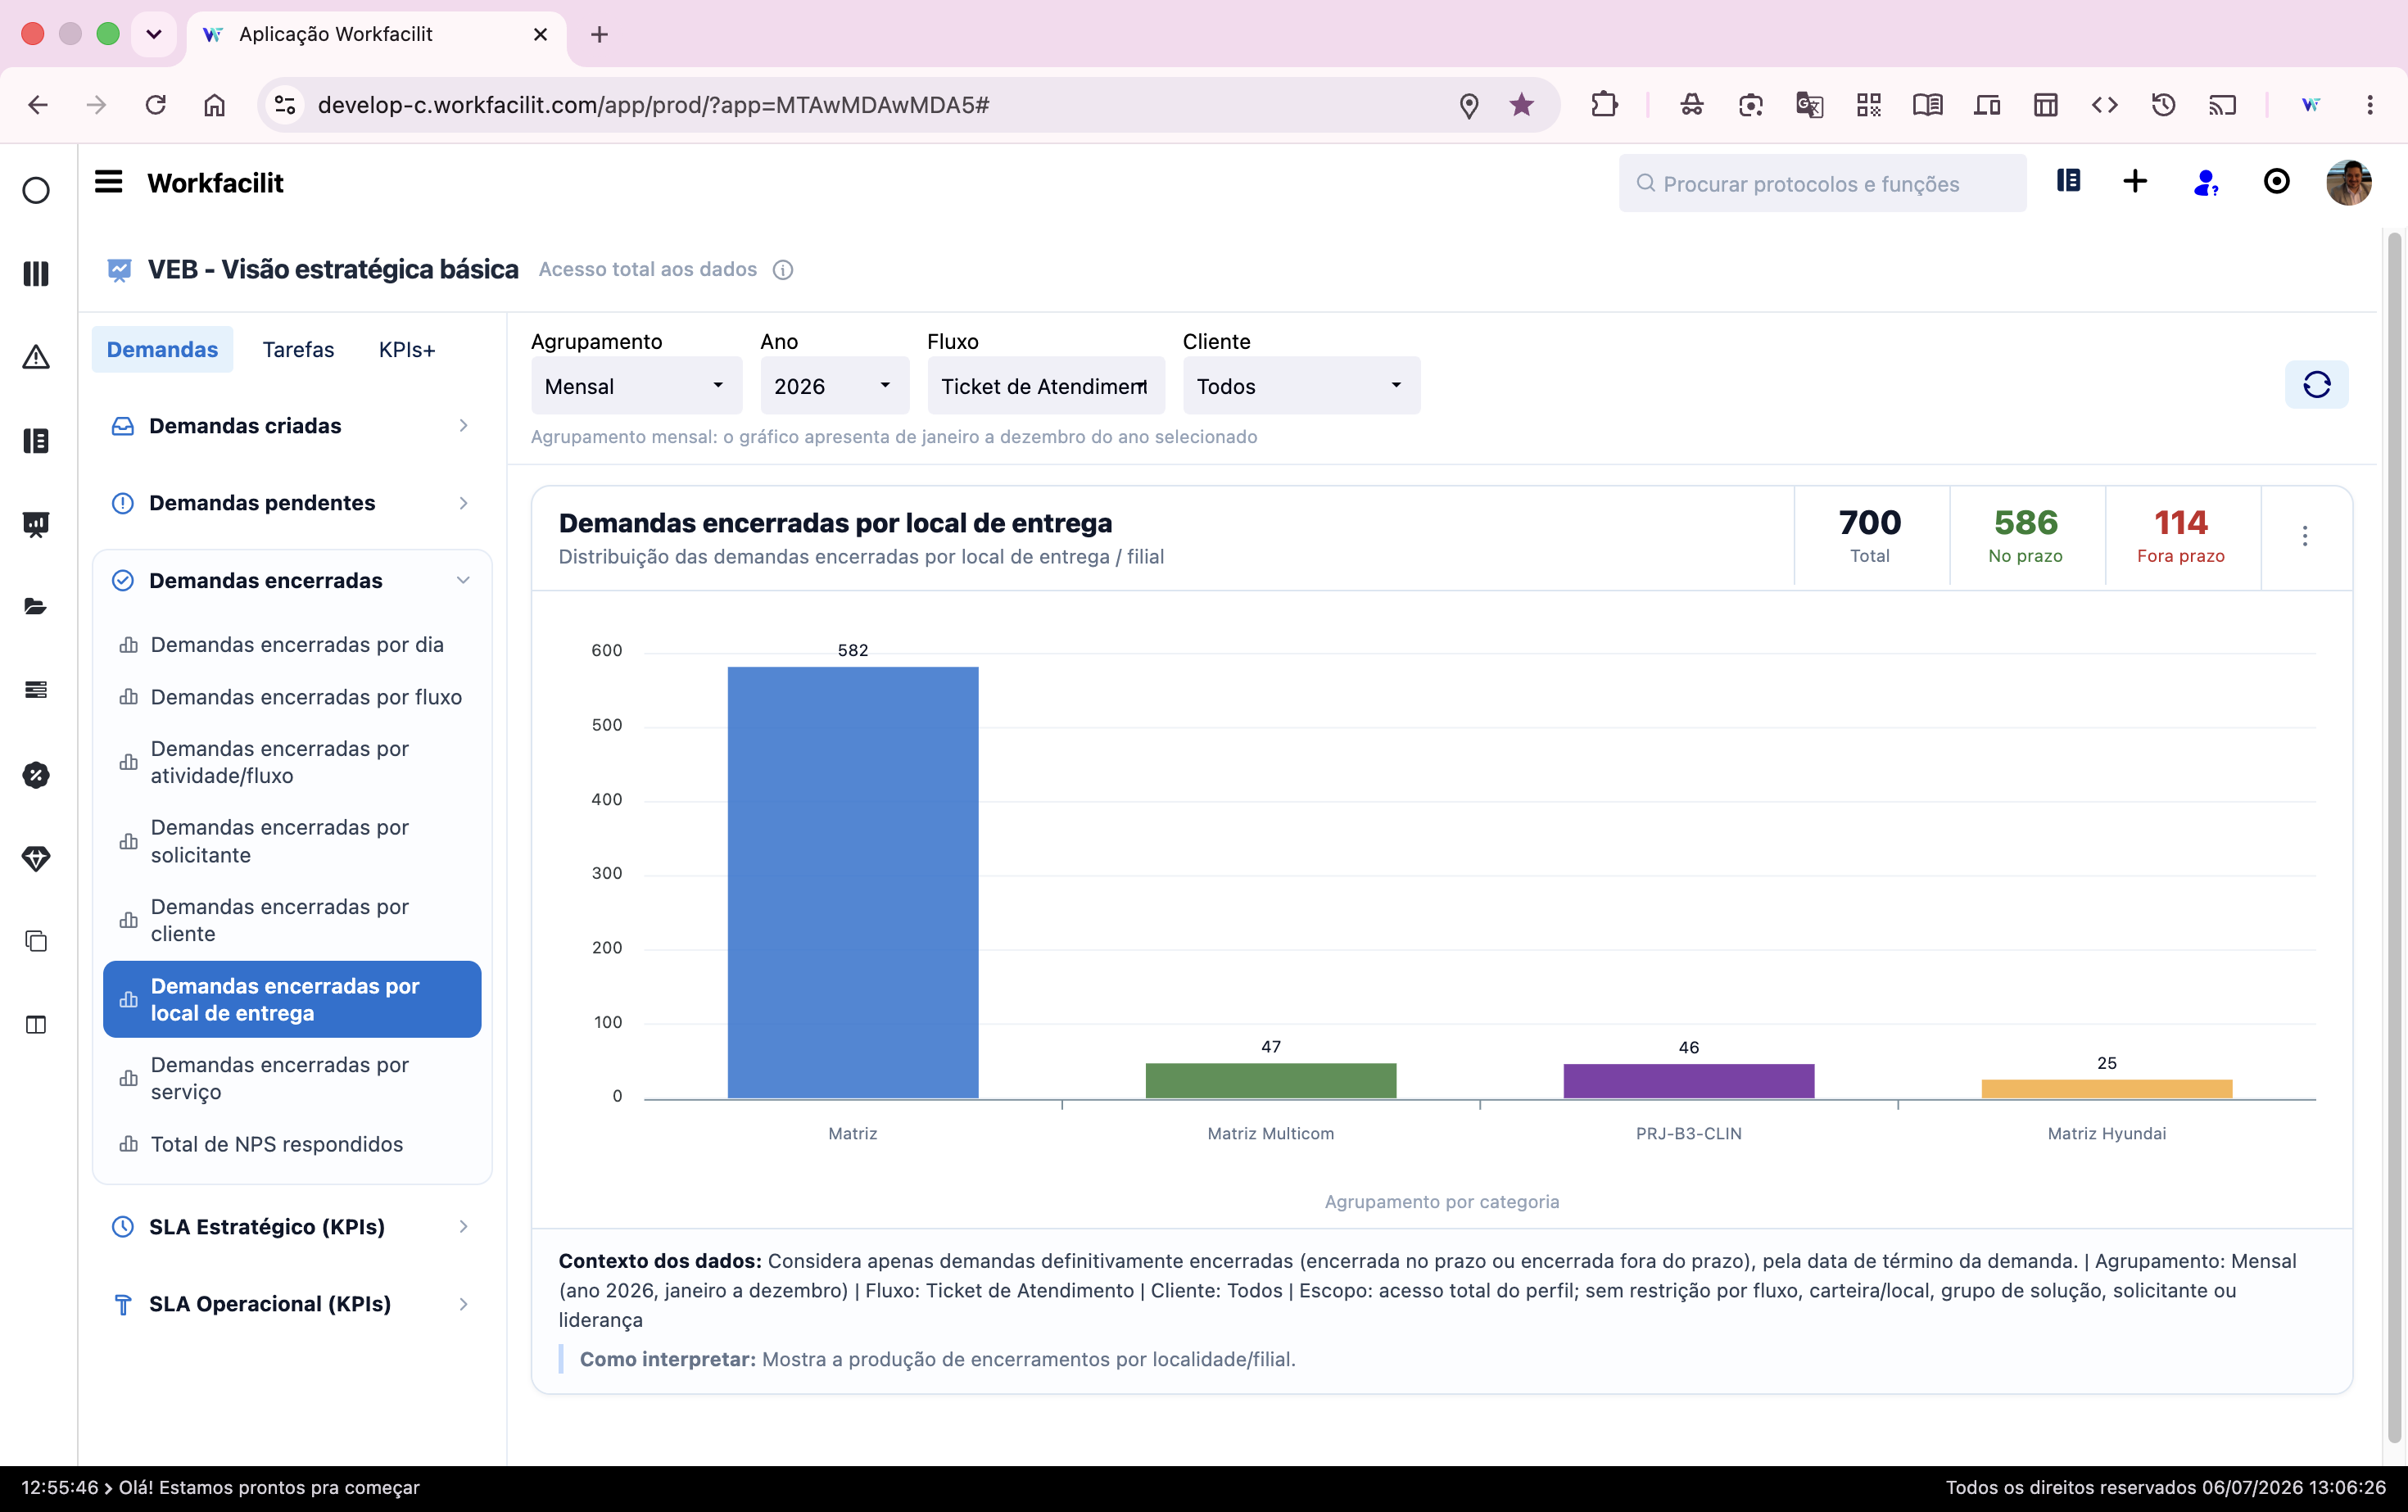Click the stacked servers sidebar icon

click(36, 690)
